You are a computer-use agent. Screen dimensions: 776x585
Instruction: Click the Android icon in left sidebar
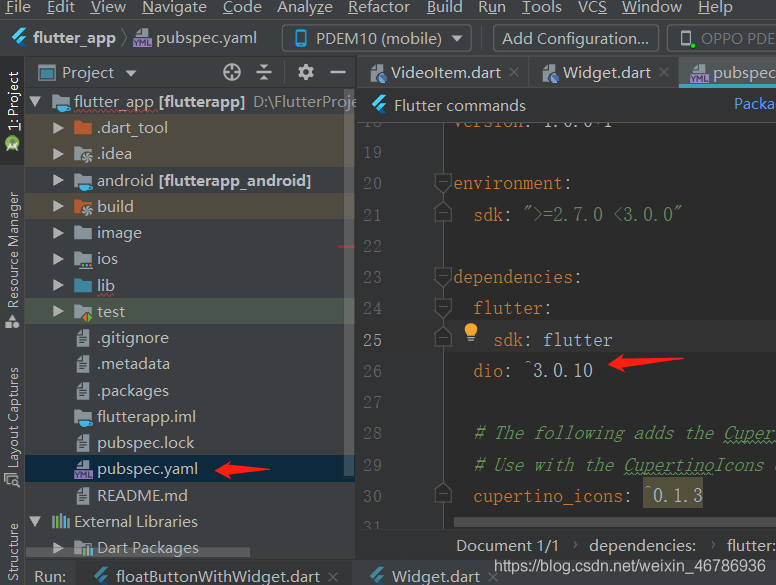pos(12,144)
